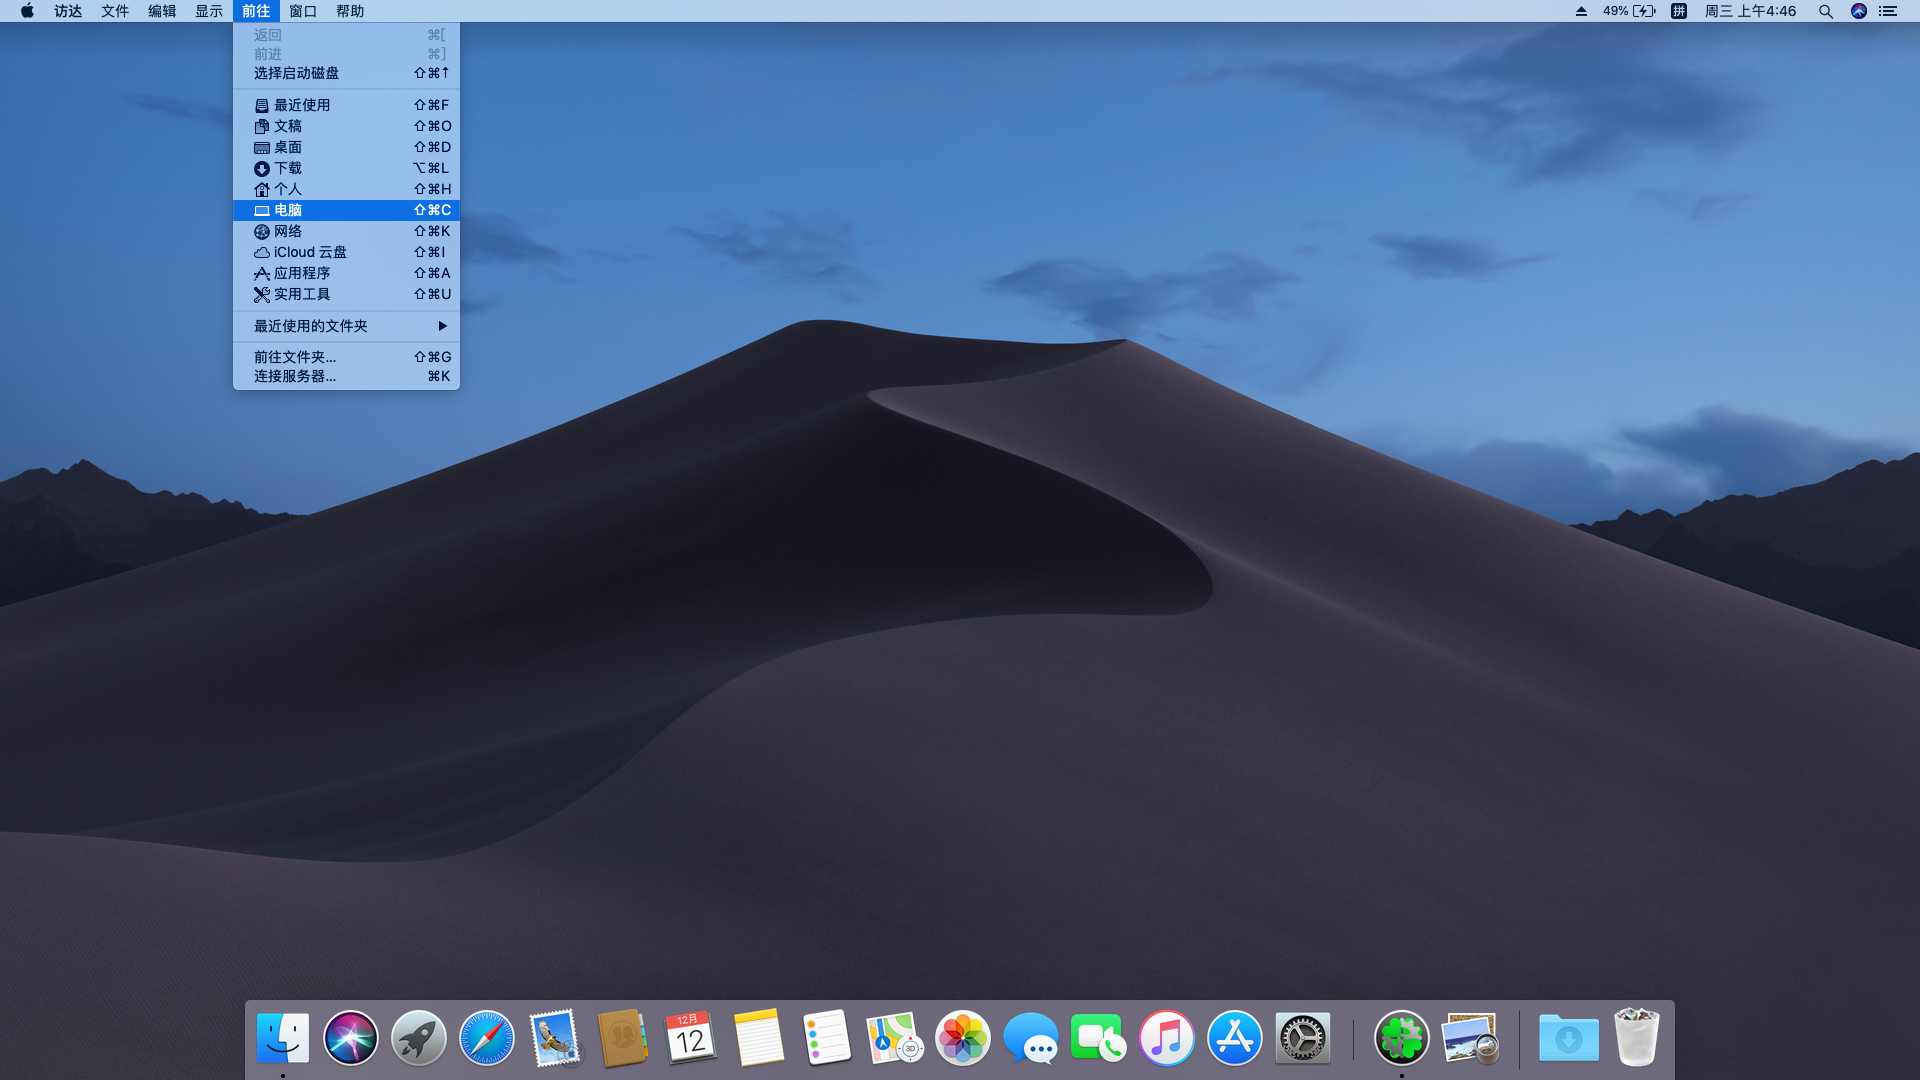Click the clock 周三 上午4:46
Image resolution: width=1920 pixels, height=1080 pixels.
(x=1750, y=11)
